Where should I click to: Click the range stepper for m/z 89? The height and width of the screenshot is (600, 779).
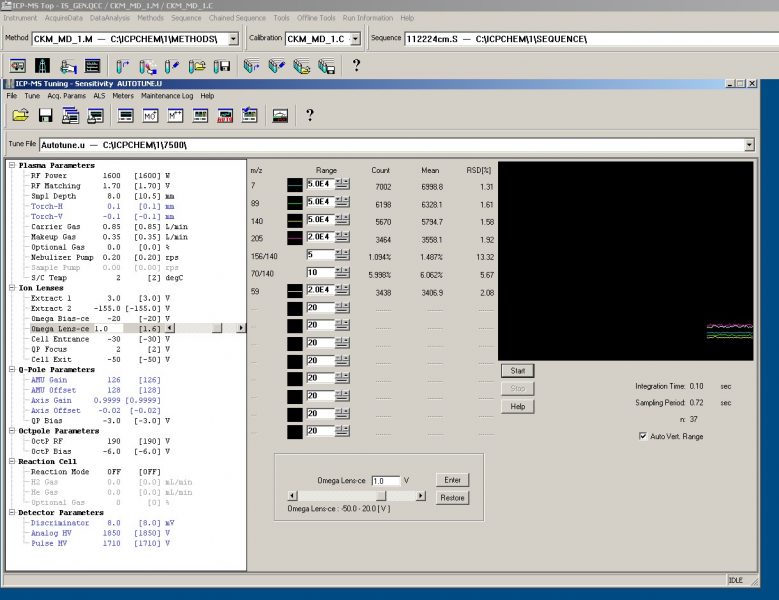pos(342,201)
